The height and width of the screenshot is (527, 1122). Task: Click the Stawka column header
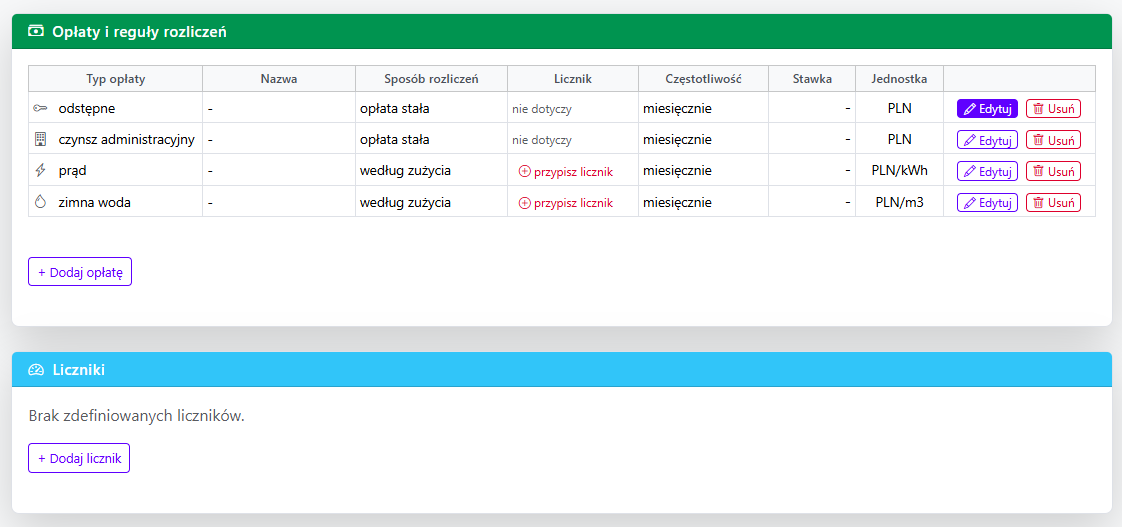(812, 79)
